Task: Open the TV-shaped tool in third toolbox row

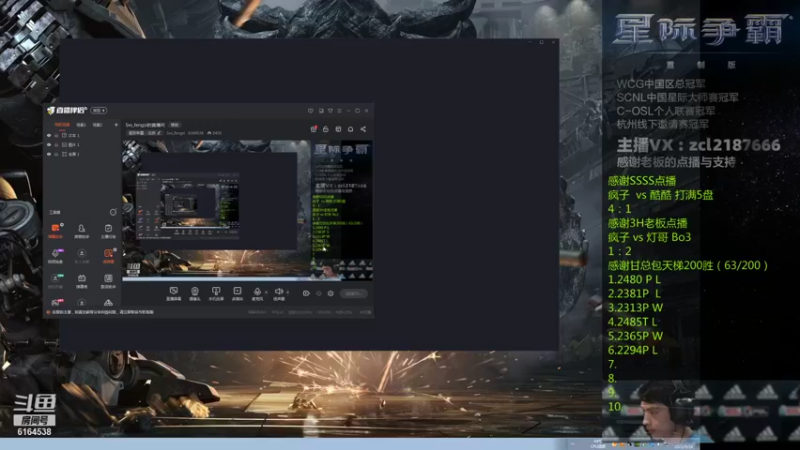Action: click(82, 280)
